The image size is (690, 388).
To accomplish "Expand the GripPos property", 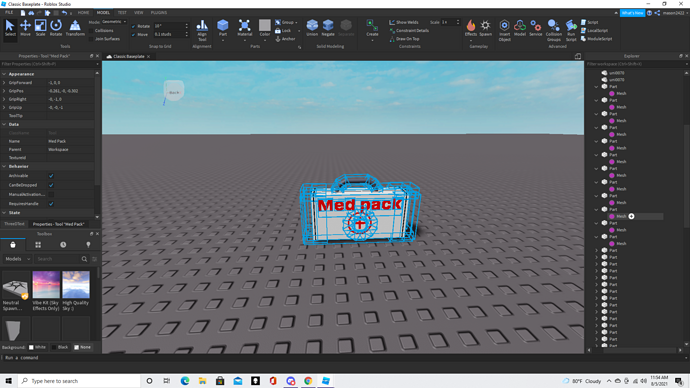I will [x=4, y=91].
